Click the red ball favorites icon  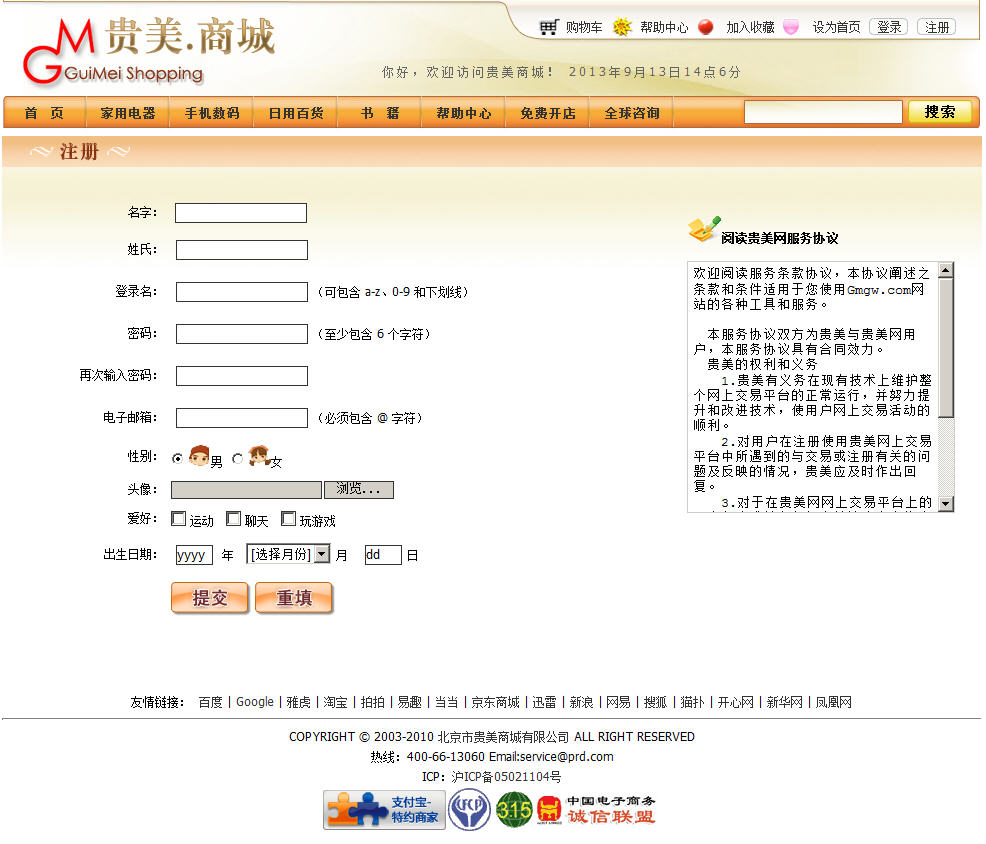[x=706, y=27]
